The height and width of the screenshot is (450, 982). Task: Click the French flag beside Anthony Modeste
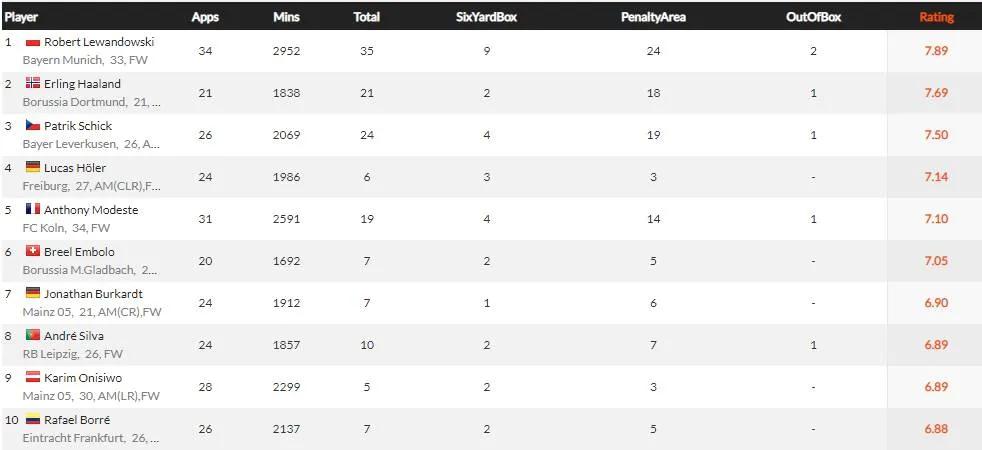click(33, 210)
